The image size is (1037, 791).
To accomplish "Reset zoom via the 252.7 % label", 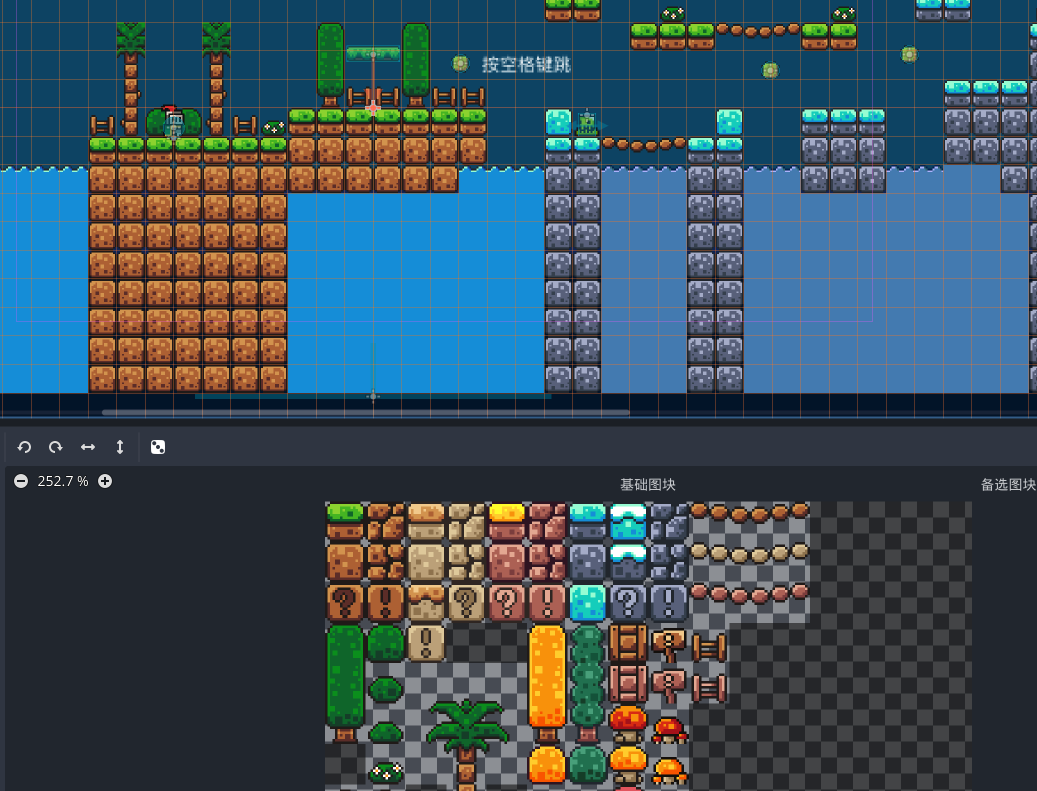I will [x=63, y=481].
